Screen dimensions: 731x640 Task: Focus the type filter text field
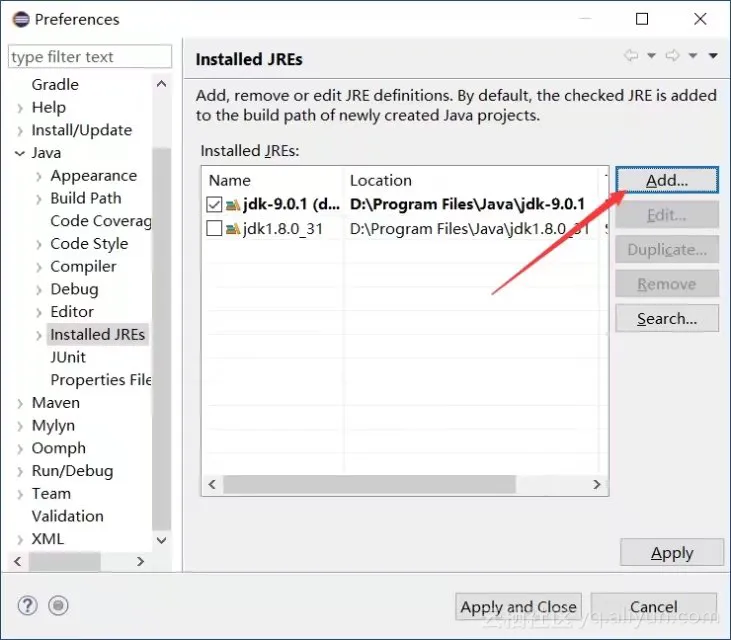[90, 57]
